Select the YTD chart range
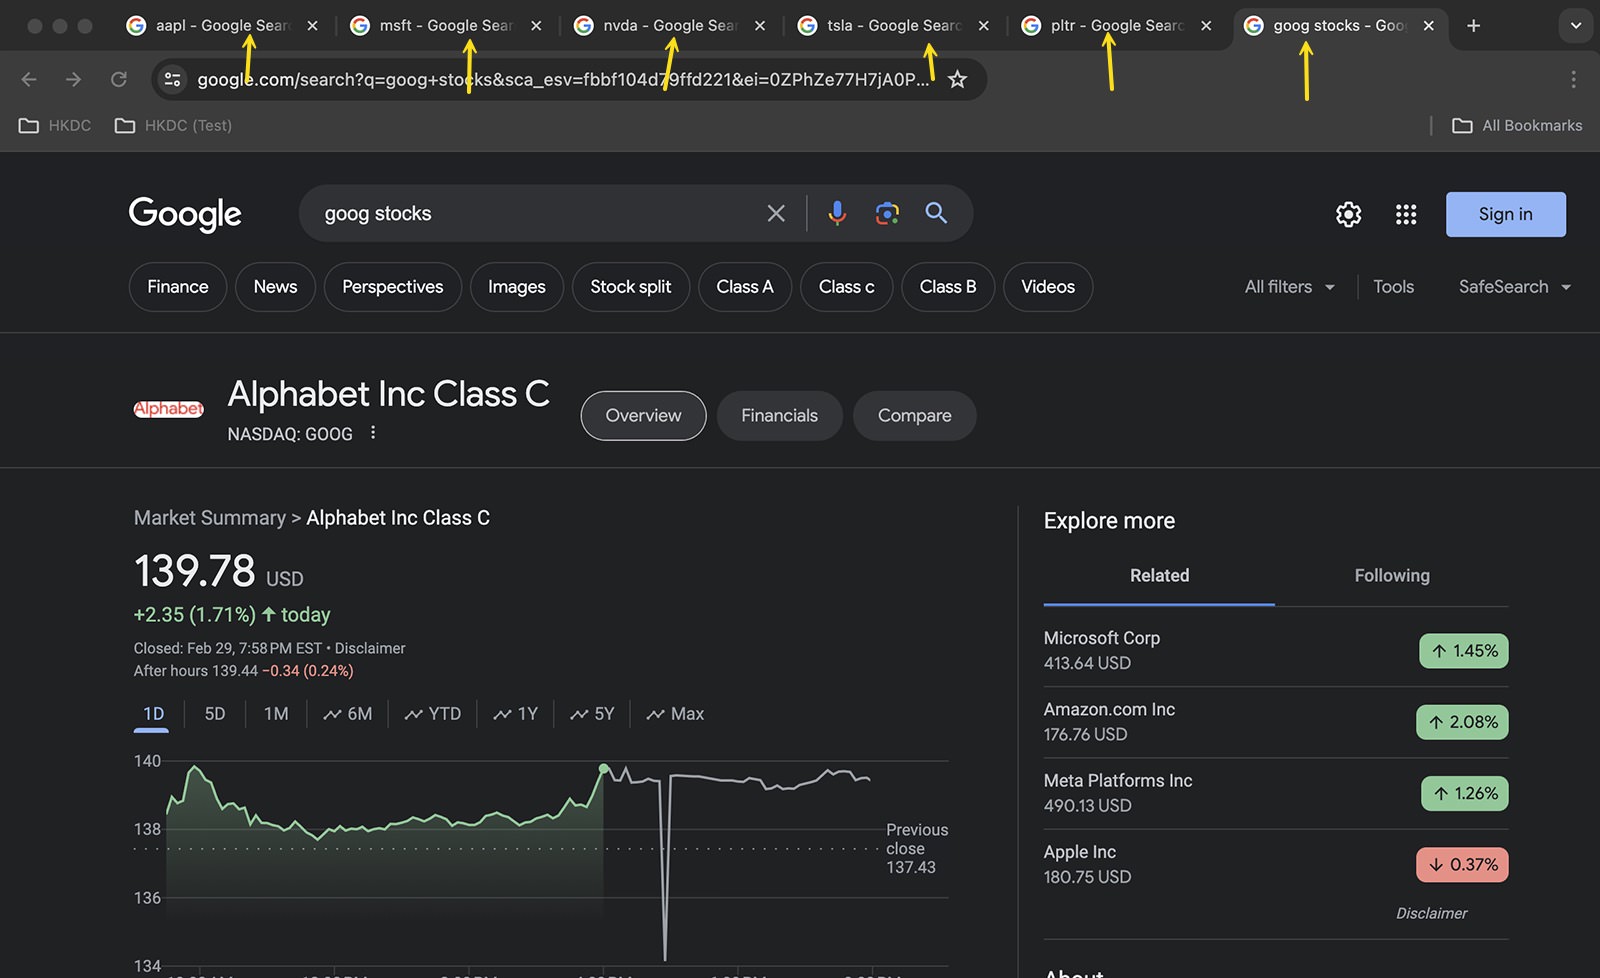Image resolution: width=1600 pixels, height=978 pixels. 433,714
